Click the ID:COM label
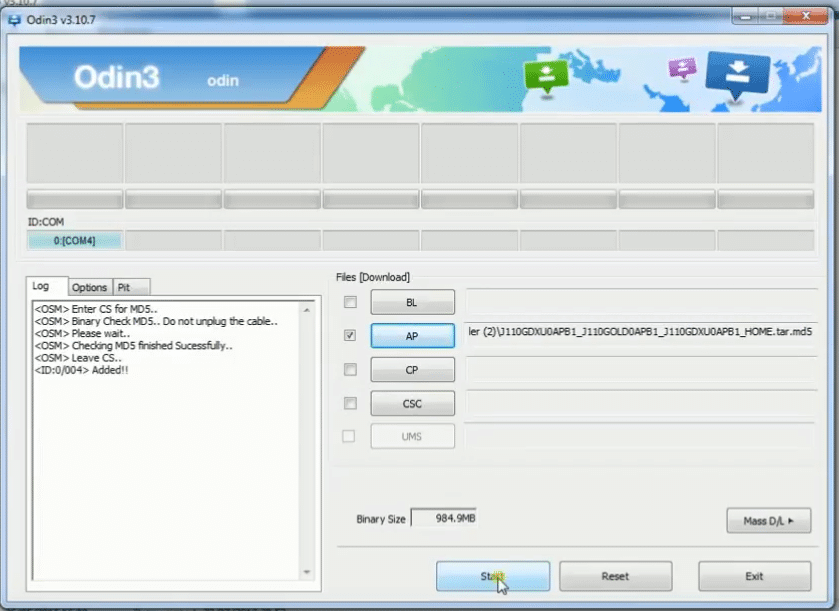 pos(45,222)
